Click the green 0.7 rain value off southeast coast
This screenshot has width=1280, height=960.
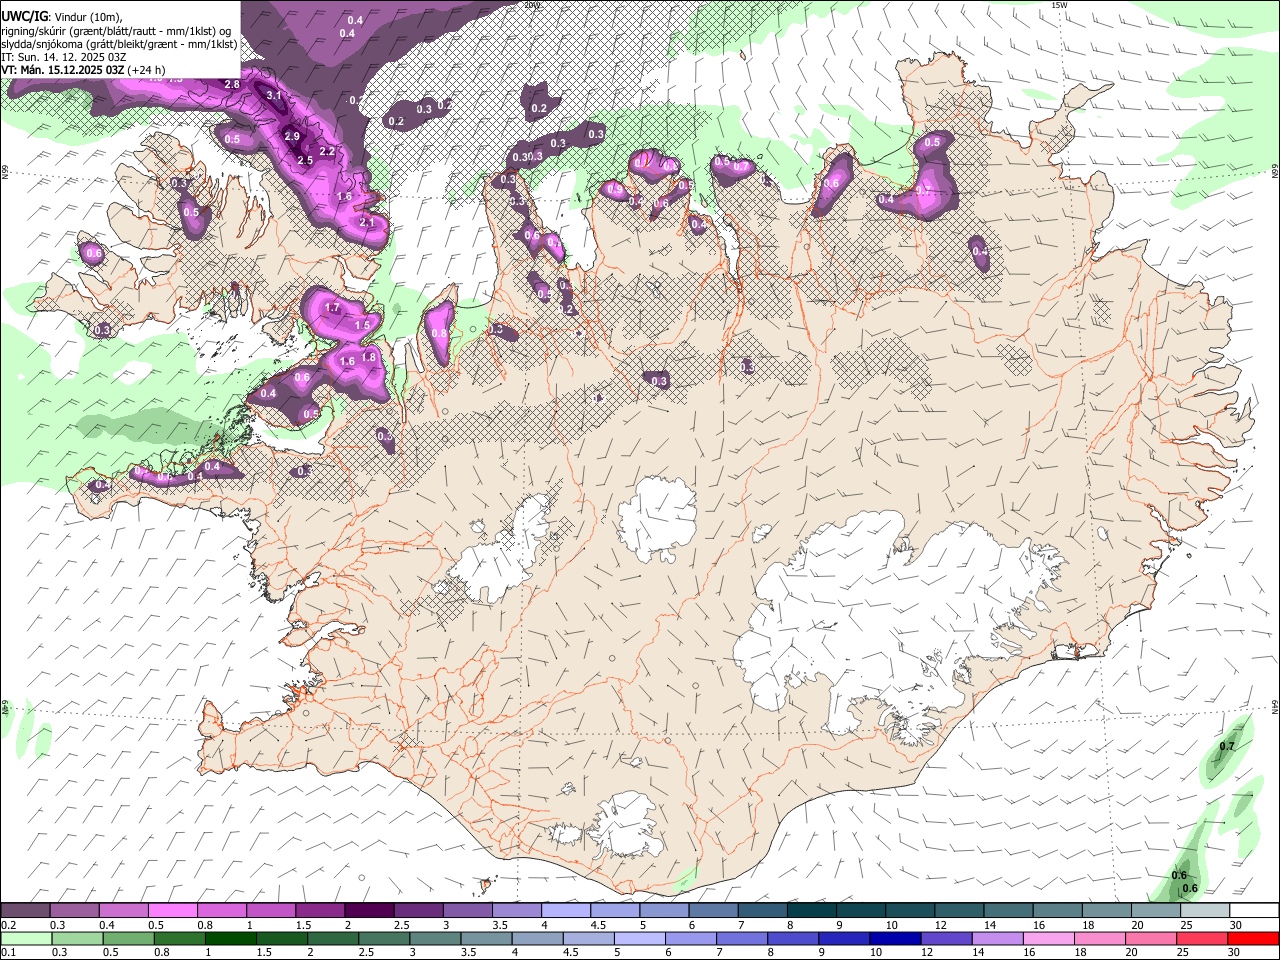pos(1228,747)
